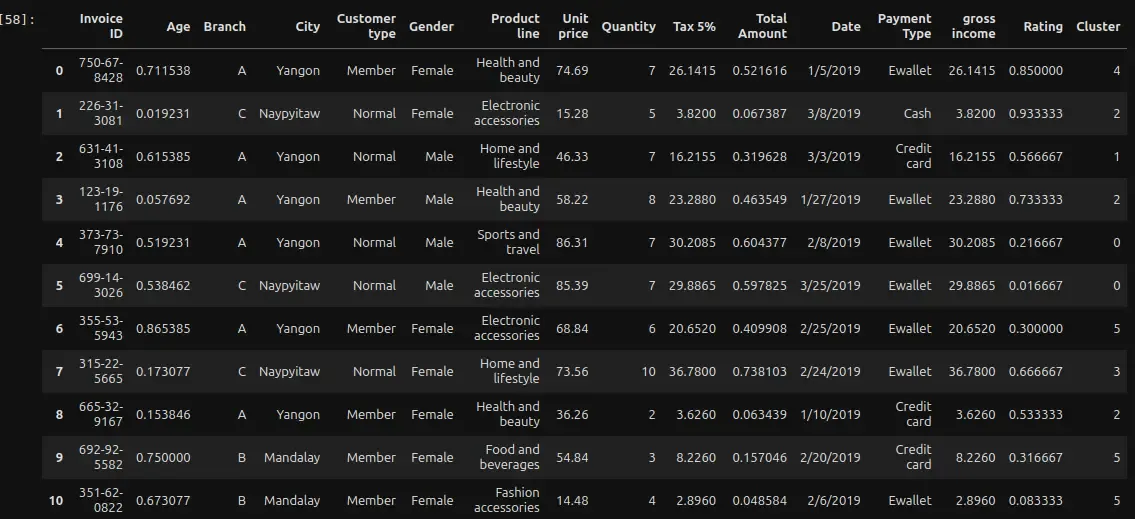Select the age value 0.865385
This screenshot has width=1135, height=519.
pyautogui.click(x=163, y=328)
